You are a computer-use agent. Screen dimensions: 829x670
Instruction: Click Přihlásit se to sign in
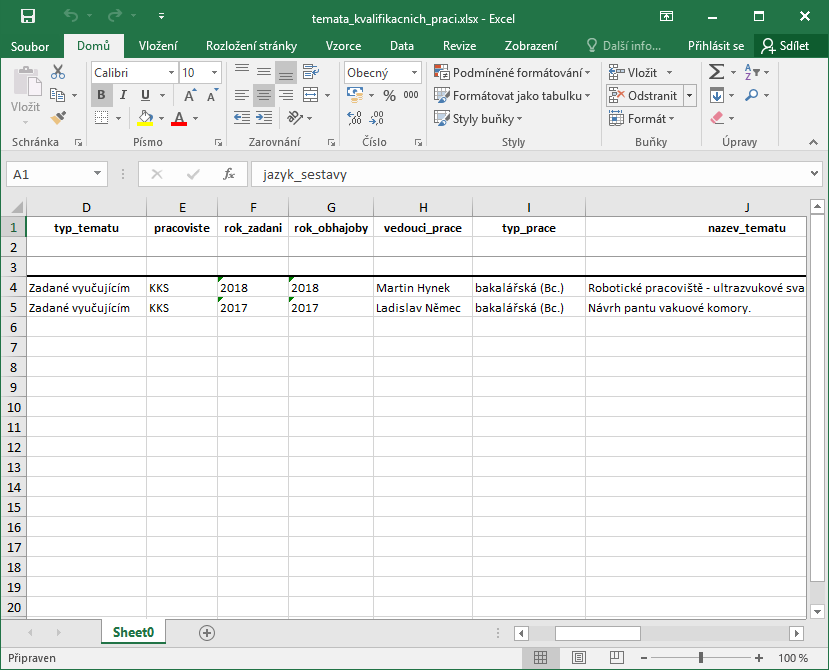click(x=716, y=46)
